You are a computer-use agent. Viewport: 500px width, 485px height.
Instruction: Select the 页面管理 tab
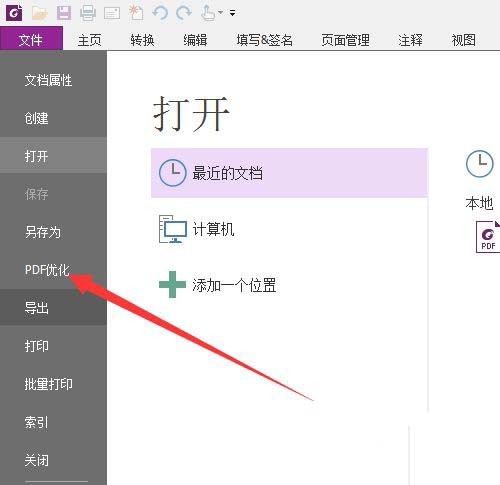(345, 40)
